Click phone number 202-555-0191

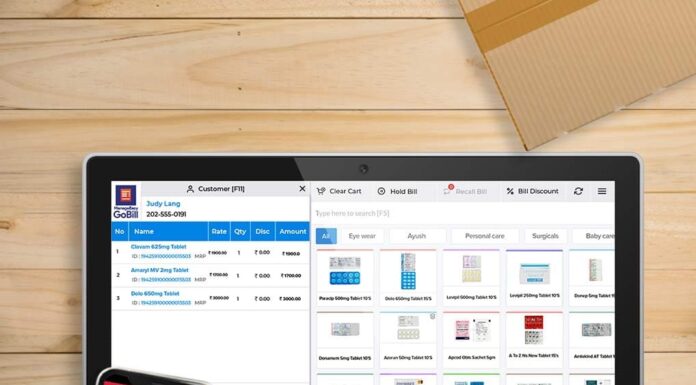pyautogui.click(x=166, y=214)
